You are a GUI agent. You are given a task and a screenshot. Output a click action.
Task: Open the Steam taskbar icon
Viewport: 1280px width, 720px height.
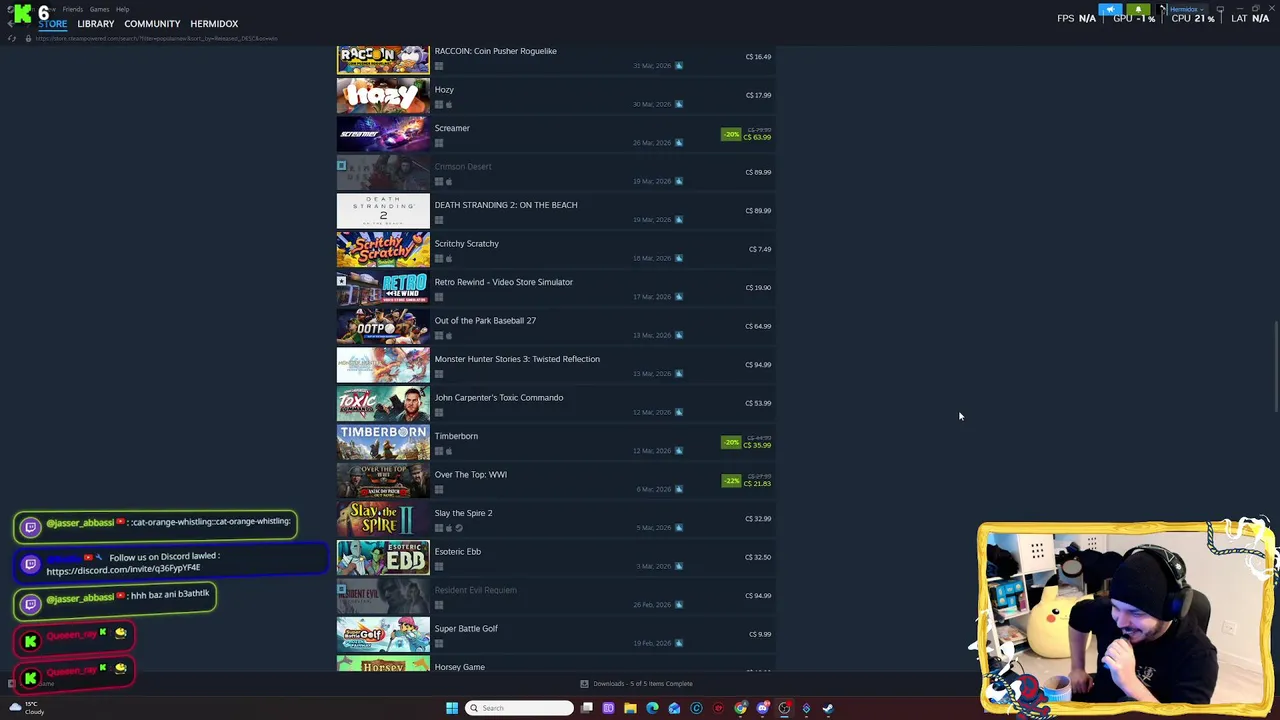click(x=828, y=708)
